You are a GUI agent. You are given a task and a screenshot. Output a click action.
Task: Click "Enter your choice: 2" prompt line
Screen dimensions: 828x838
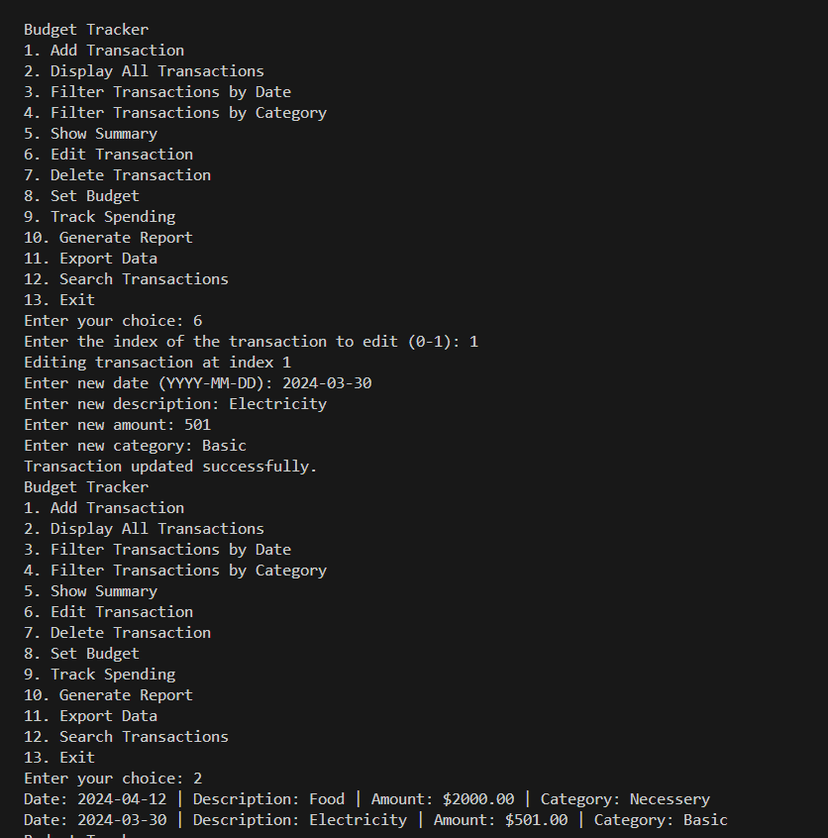point(113,778)
